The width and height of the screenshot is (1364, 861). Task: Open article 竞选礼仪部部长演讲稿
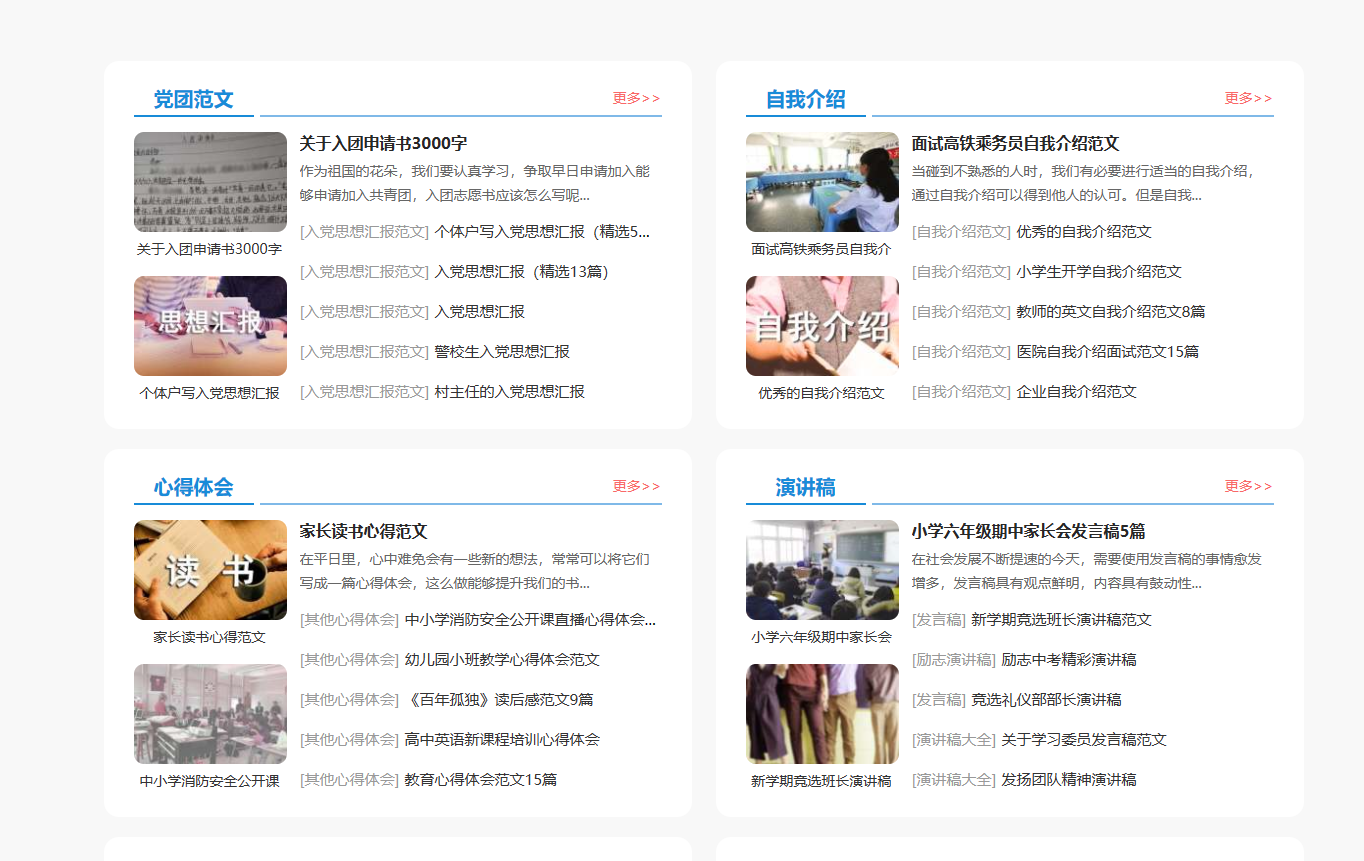click(1046, 700)
